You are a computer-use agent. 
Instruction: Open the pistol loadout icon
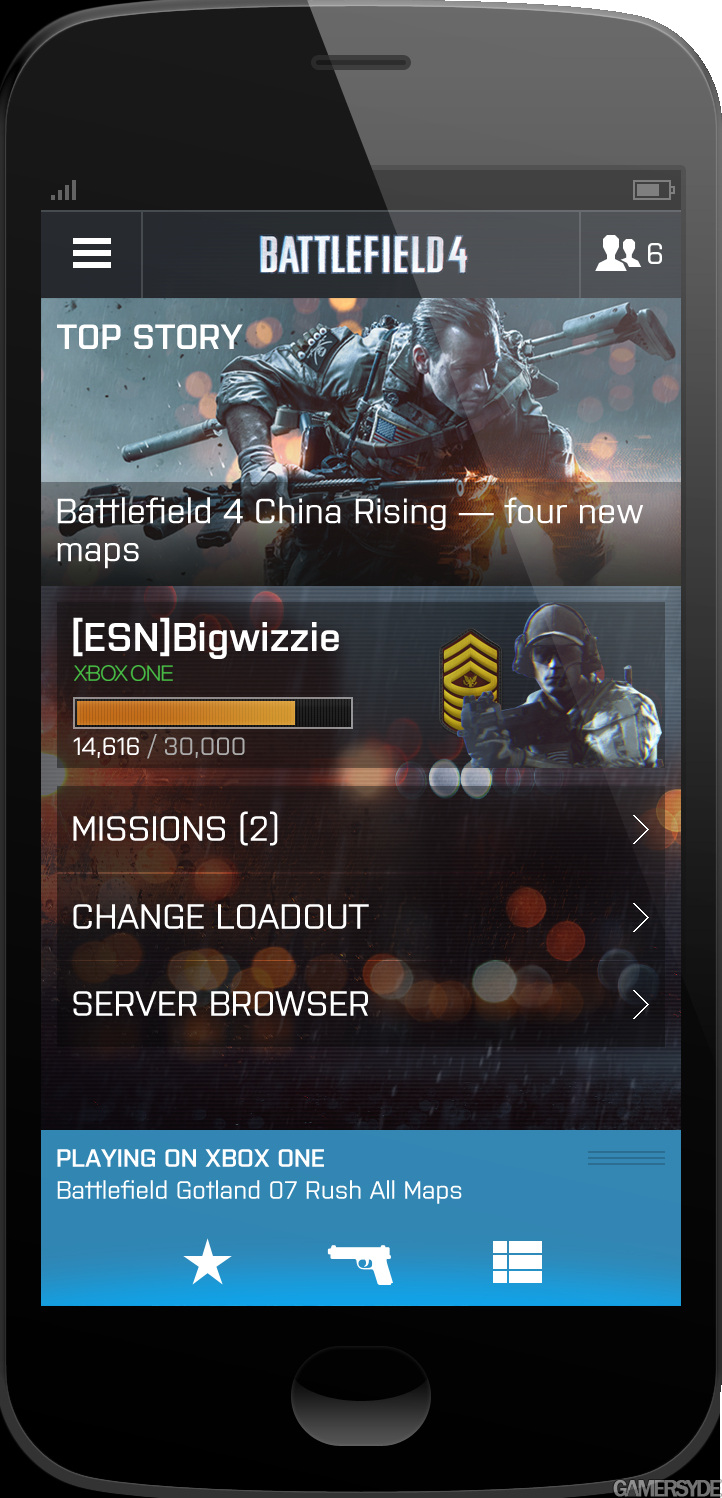361,1263
